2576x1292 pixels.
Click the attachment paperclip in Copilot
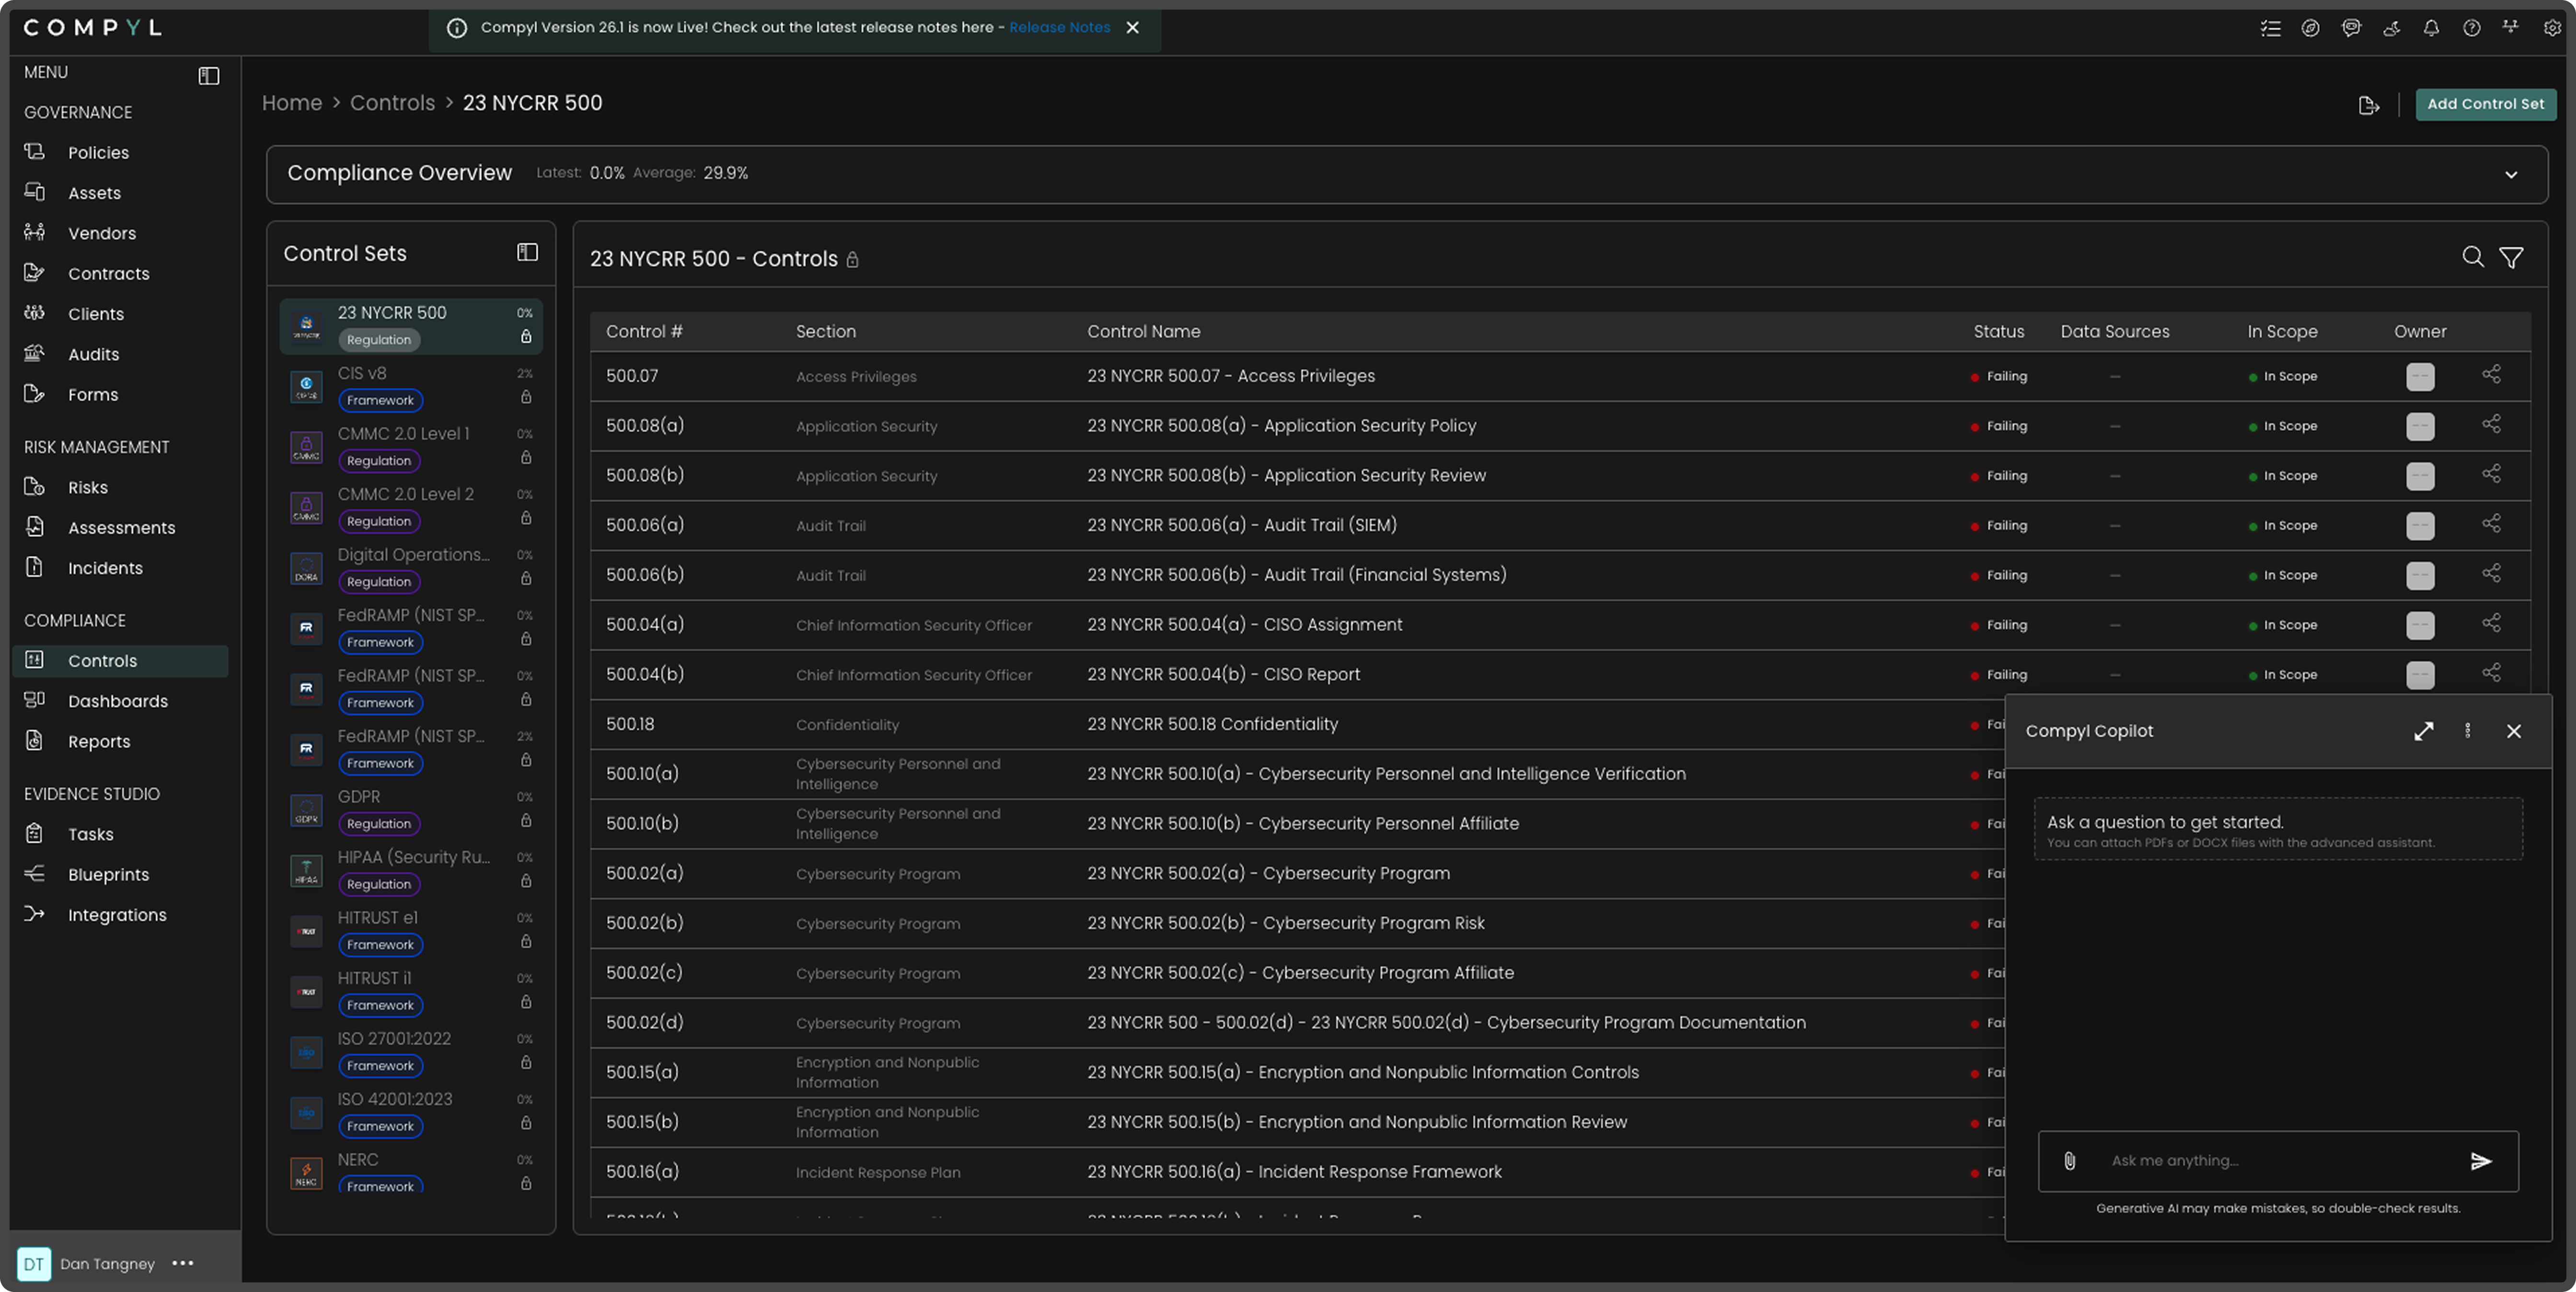coord(2069,1161)
